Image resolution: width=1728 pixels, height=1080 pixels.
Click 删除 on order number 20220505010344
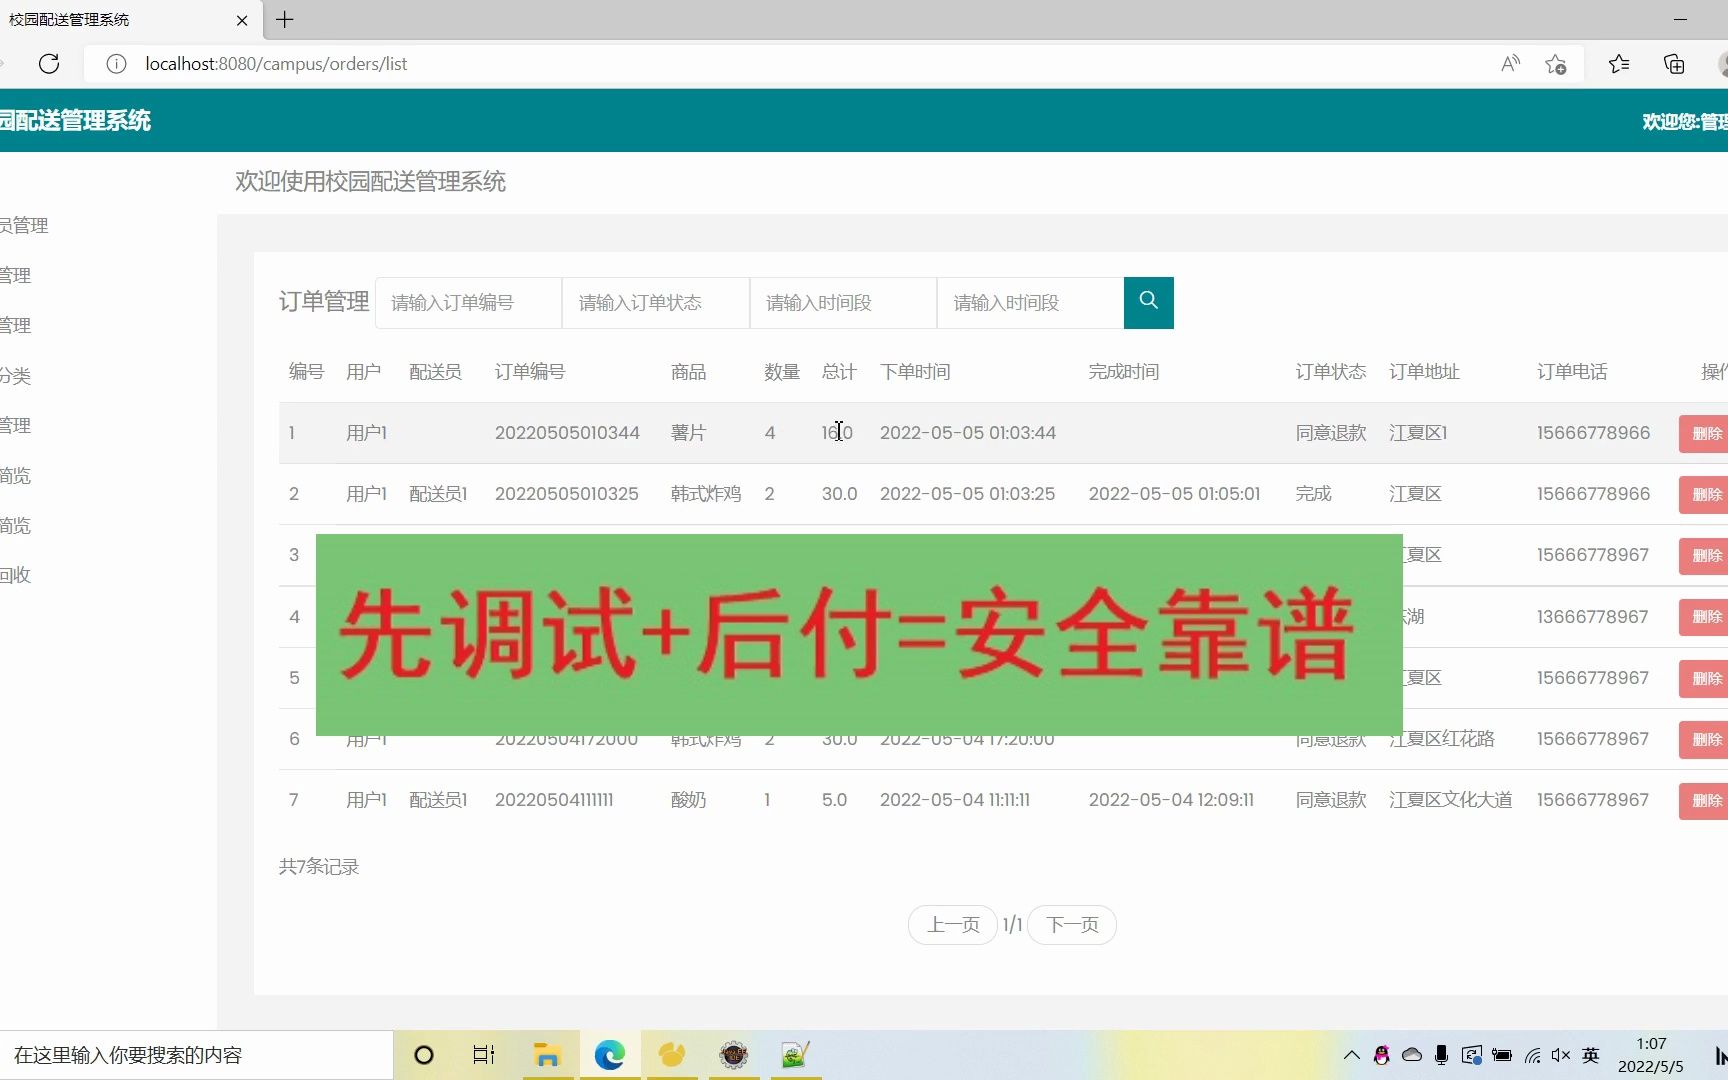tap(1706, 433)
